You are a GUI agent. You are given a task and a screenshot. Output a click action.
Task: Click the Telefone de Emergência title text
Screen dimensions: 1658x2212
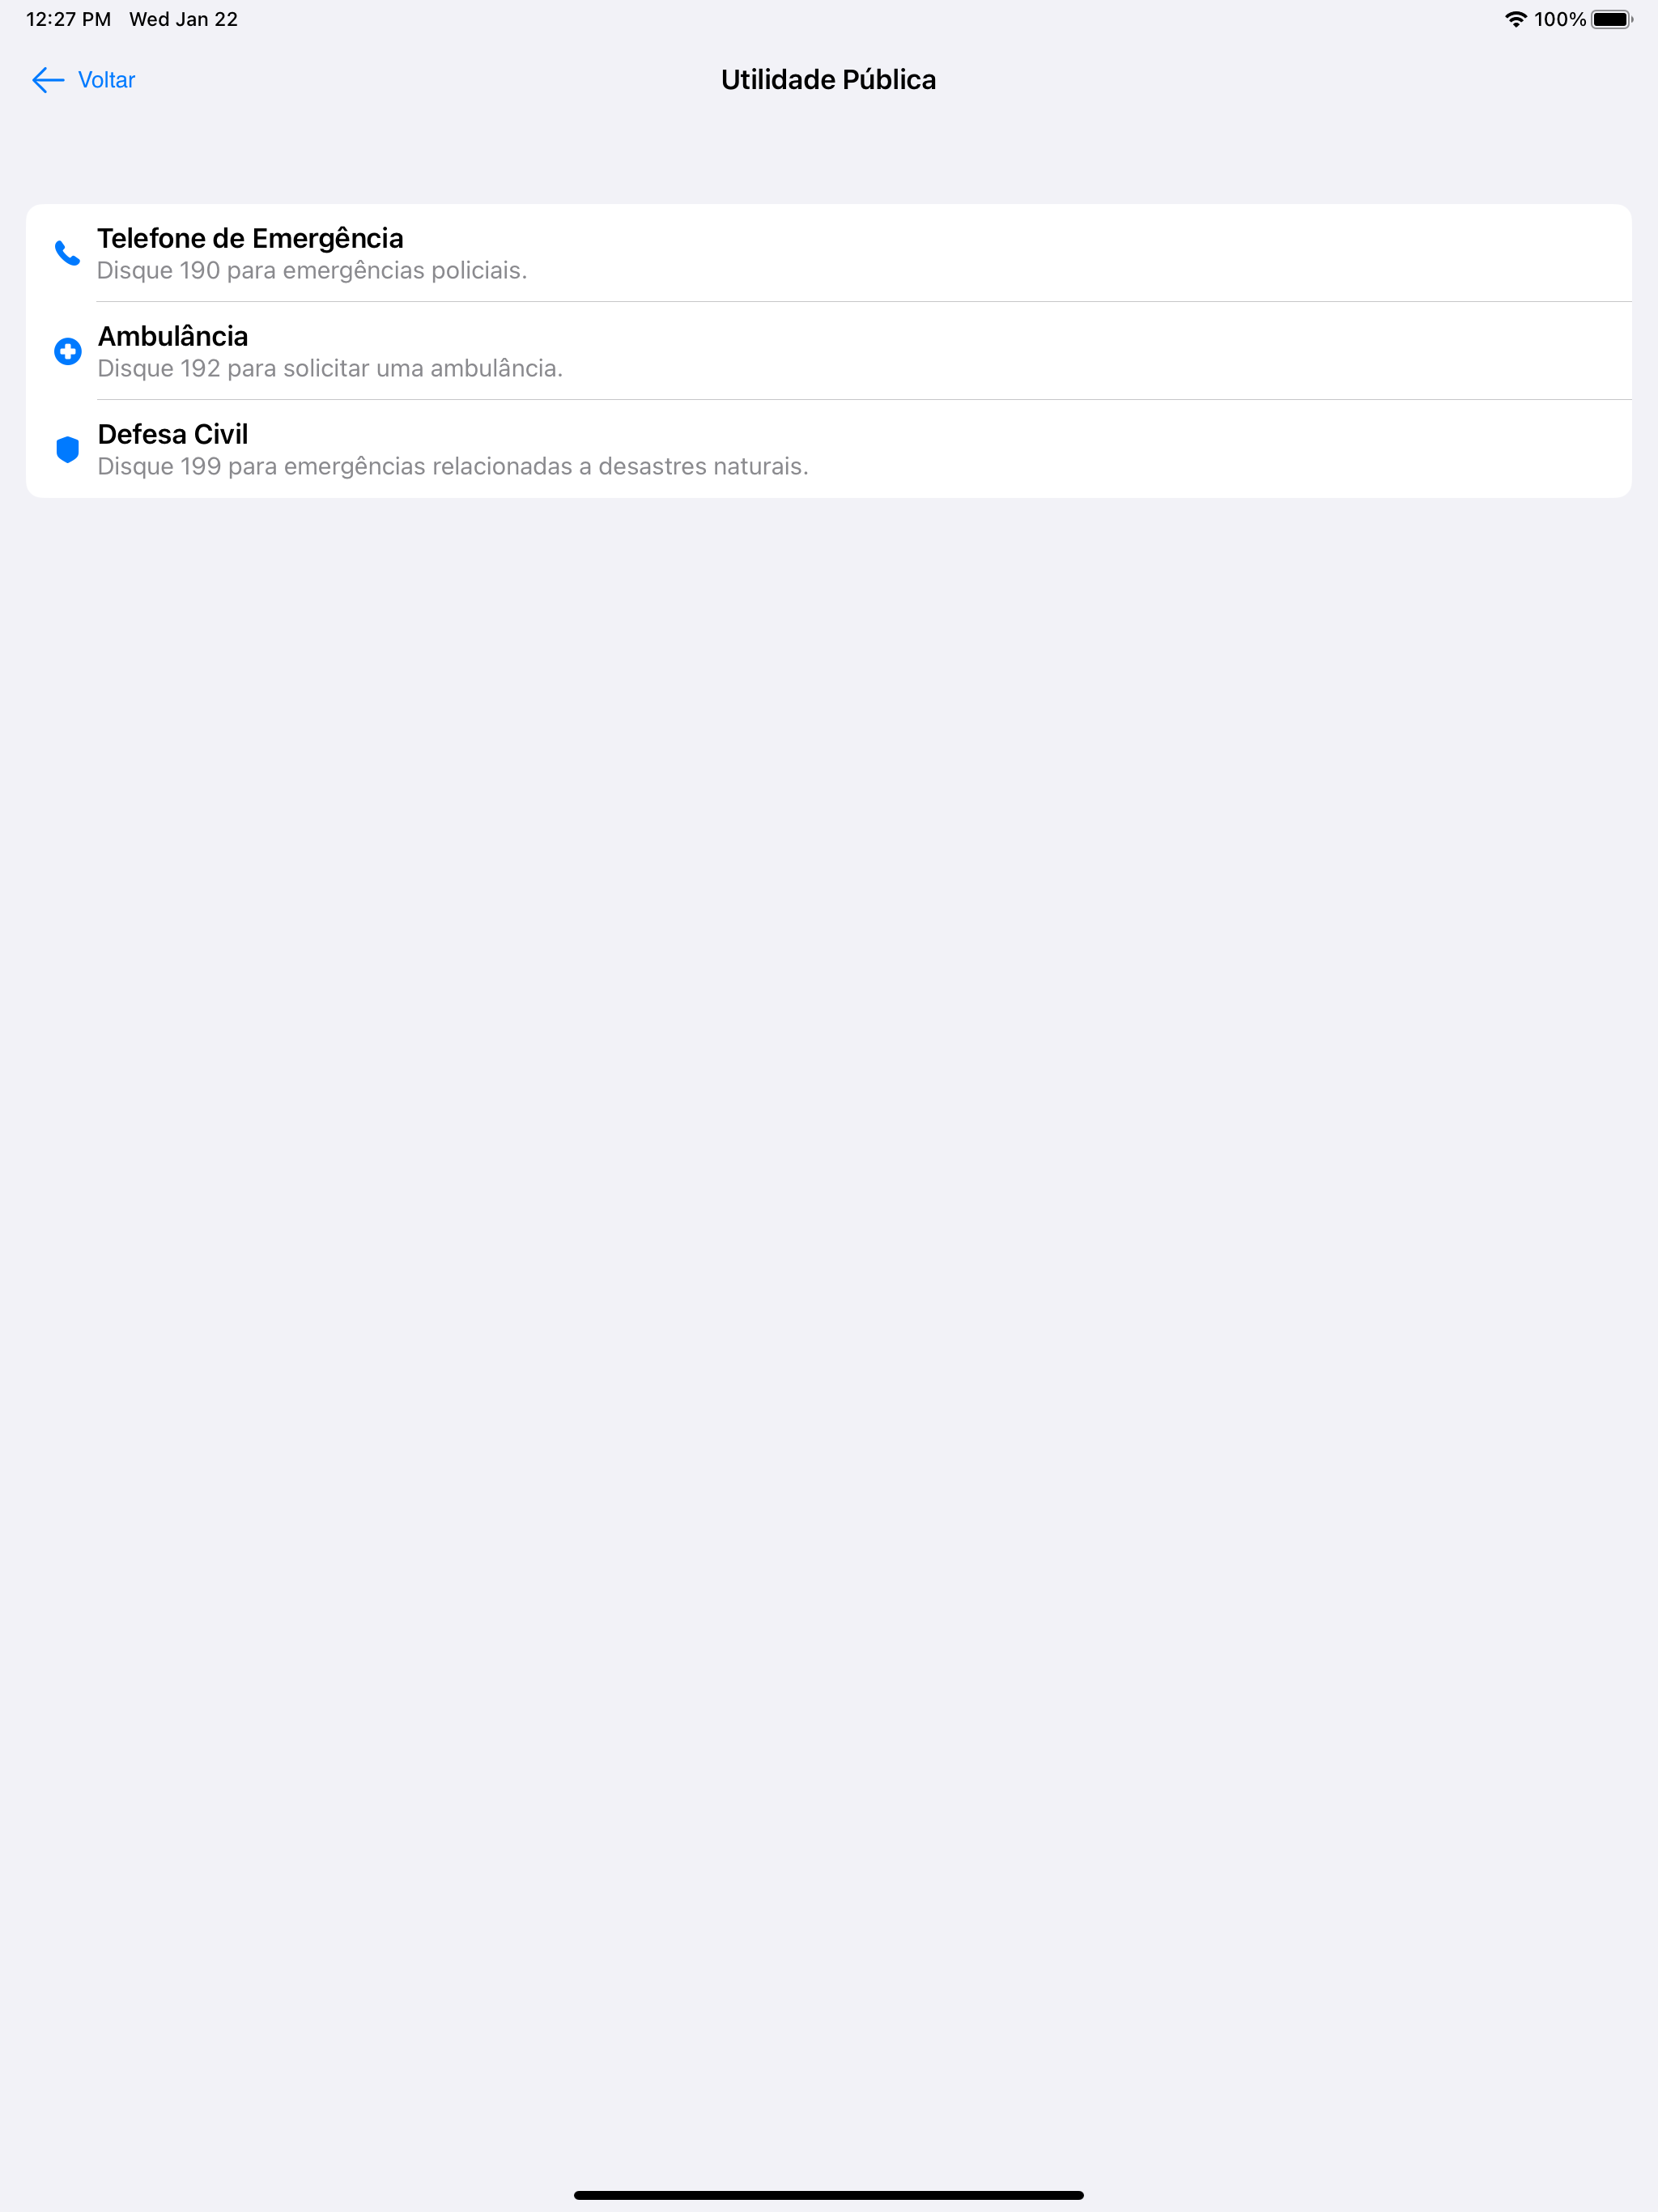pos(250,238)
